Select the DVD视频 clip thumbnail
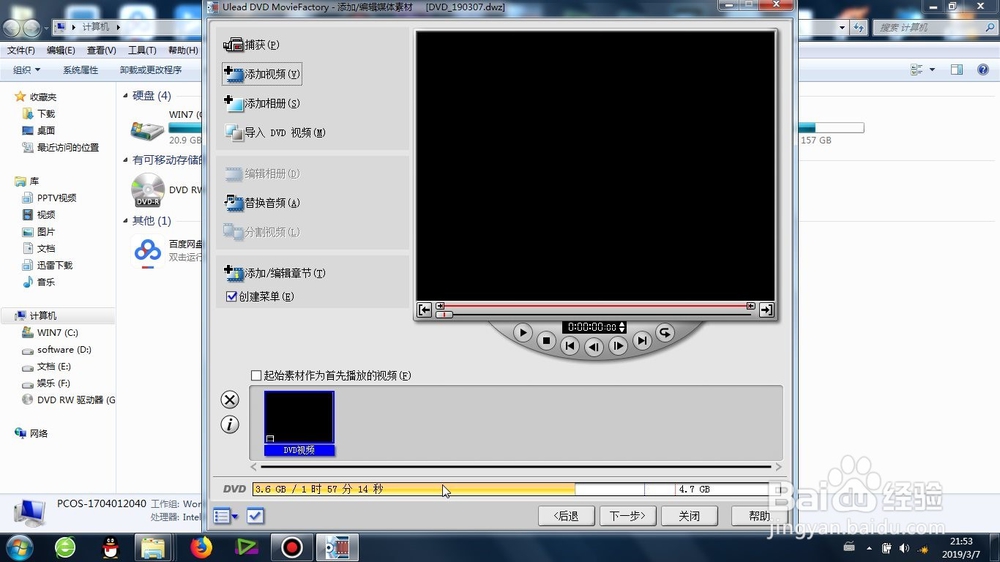 click(299, 423)
